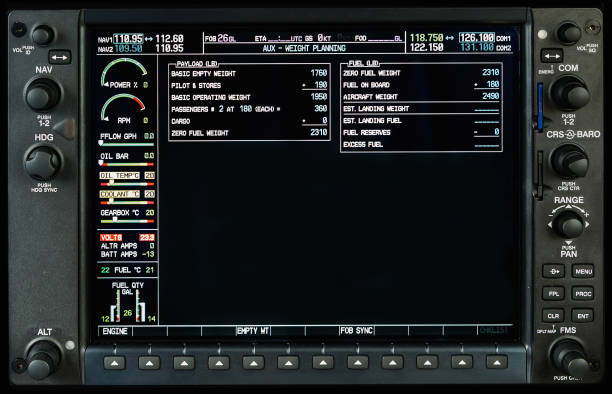The height and width of the screenshot is (394, 612).
Task: Select the passenger weight 180 each field
Action: [x=246, y=109]
